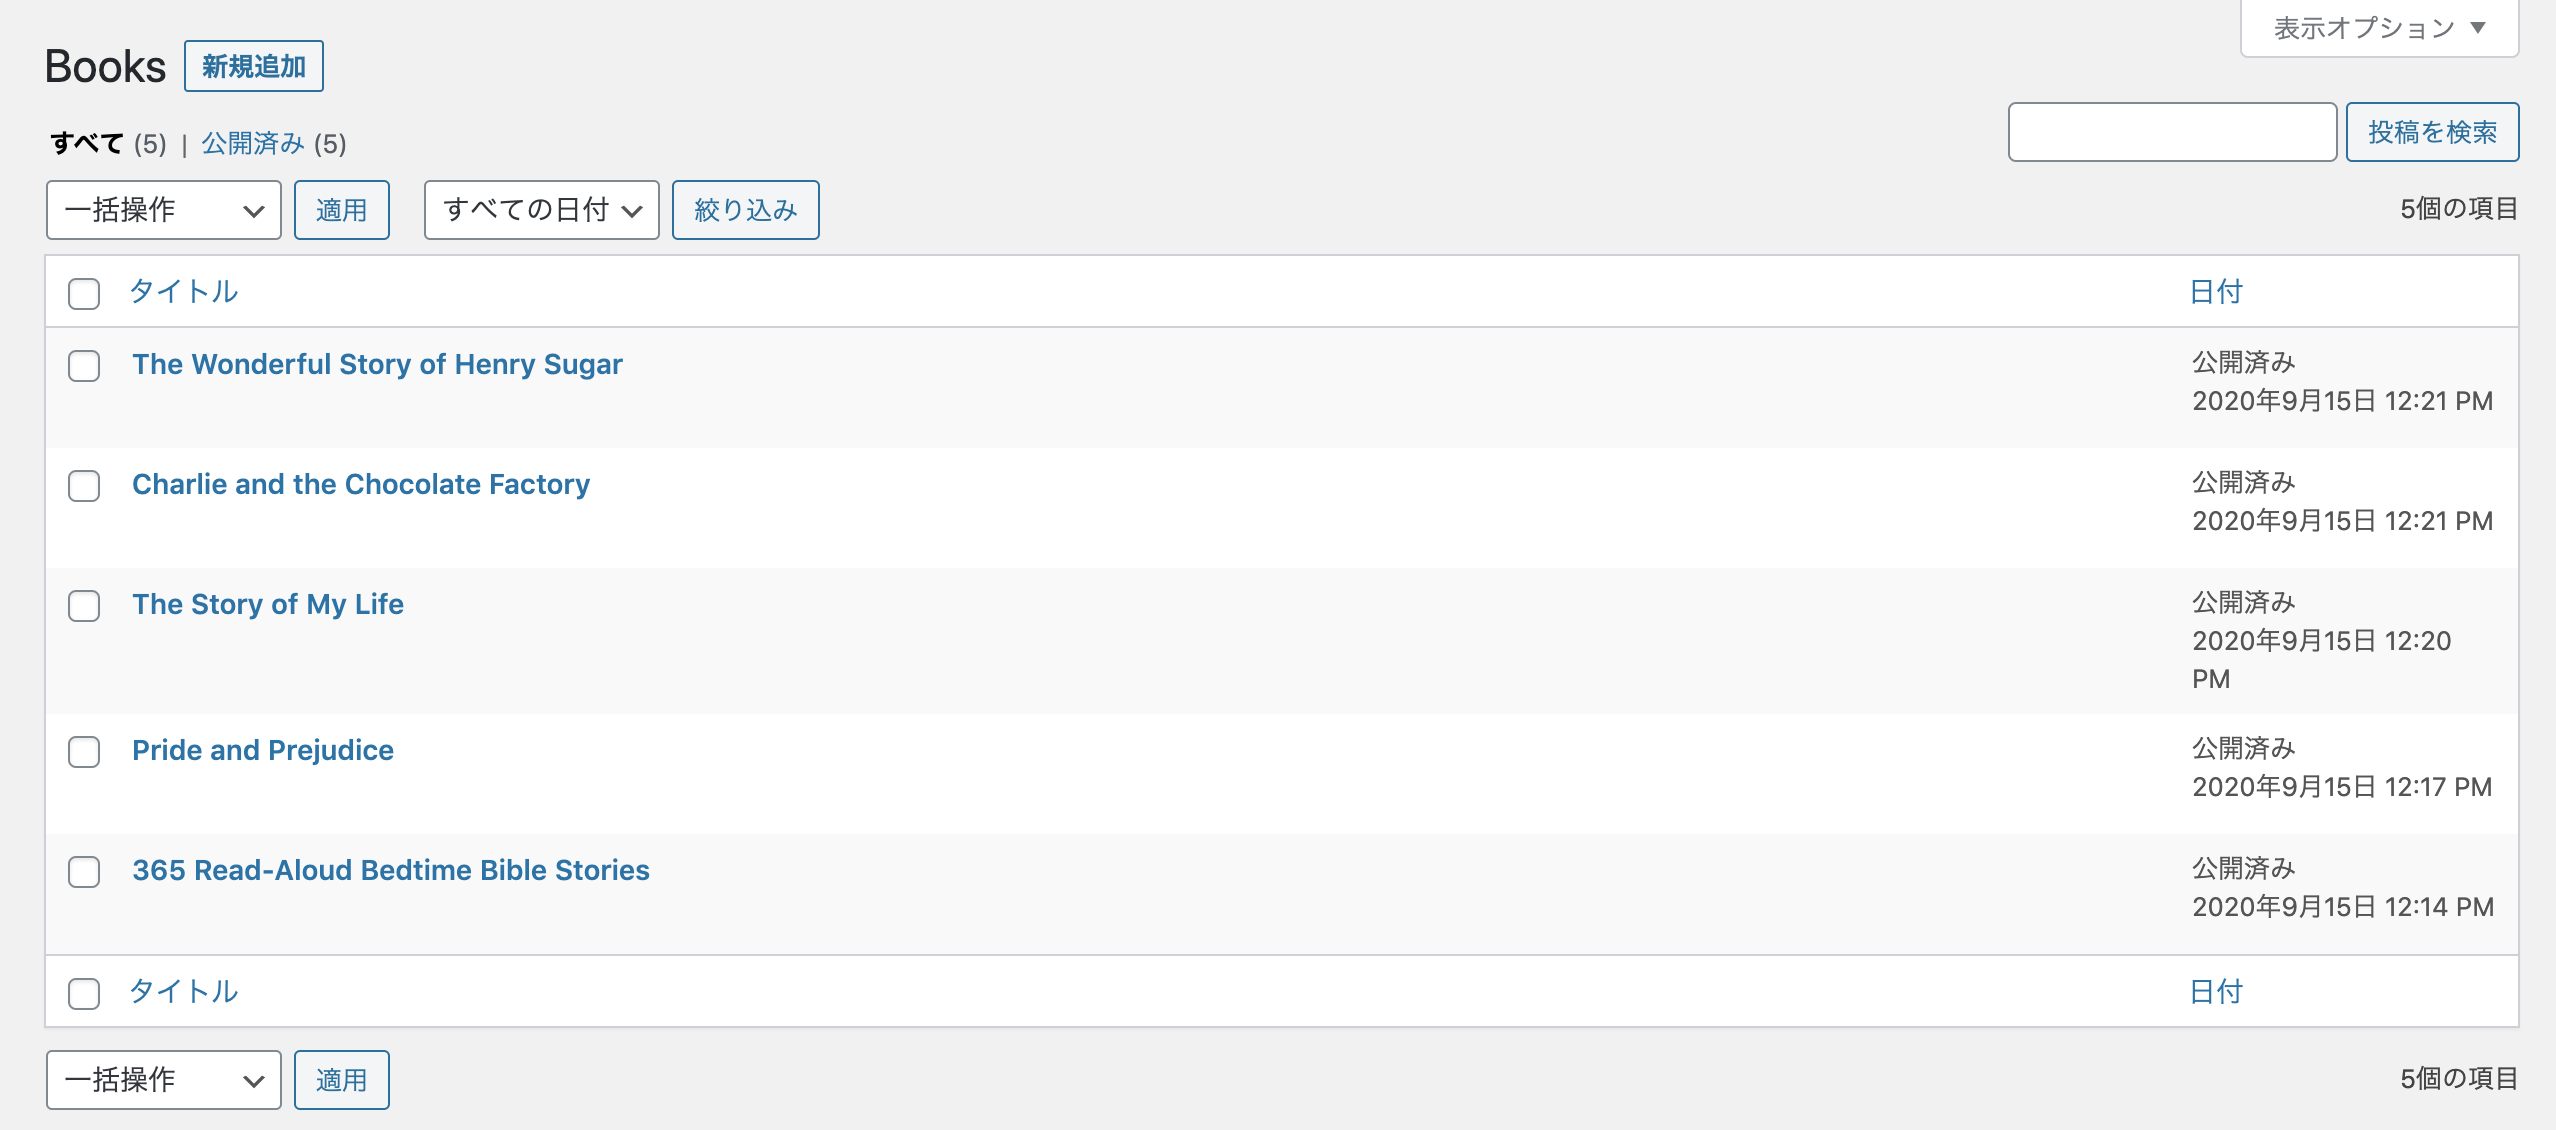The width and height of the screenshot is (2556, 1130).
Task: Check the checkbox for 365 Read-Aloud Bedtime Bible Stories
Action: click(x=84, y=872)
